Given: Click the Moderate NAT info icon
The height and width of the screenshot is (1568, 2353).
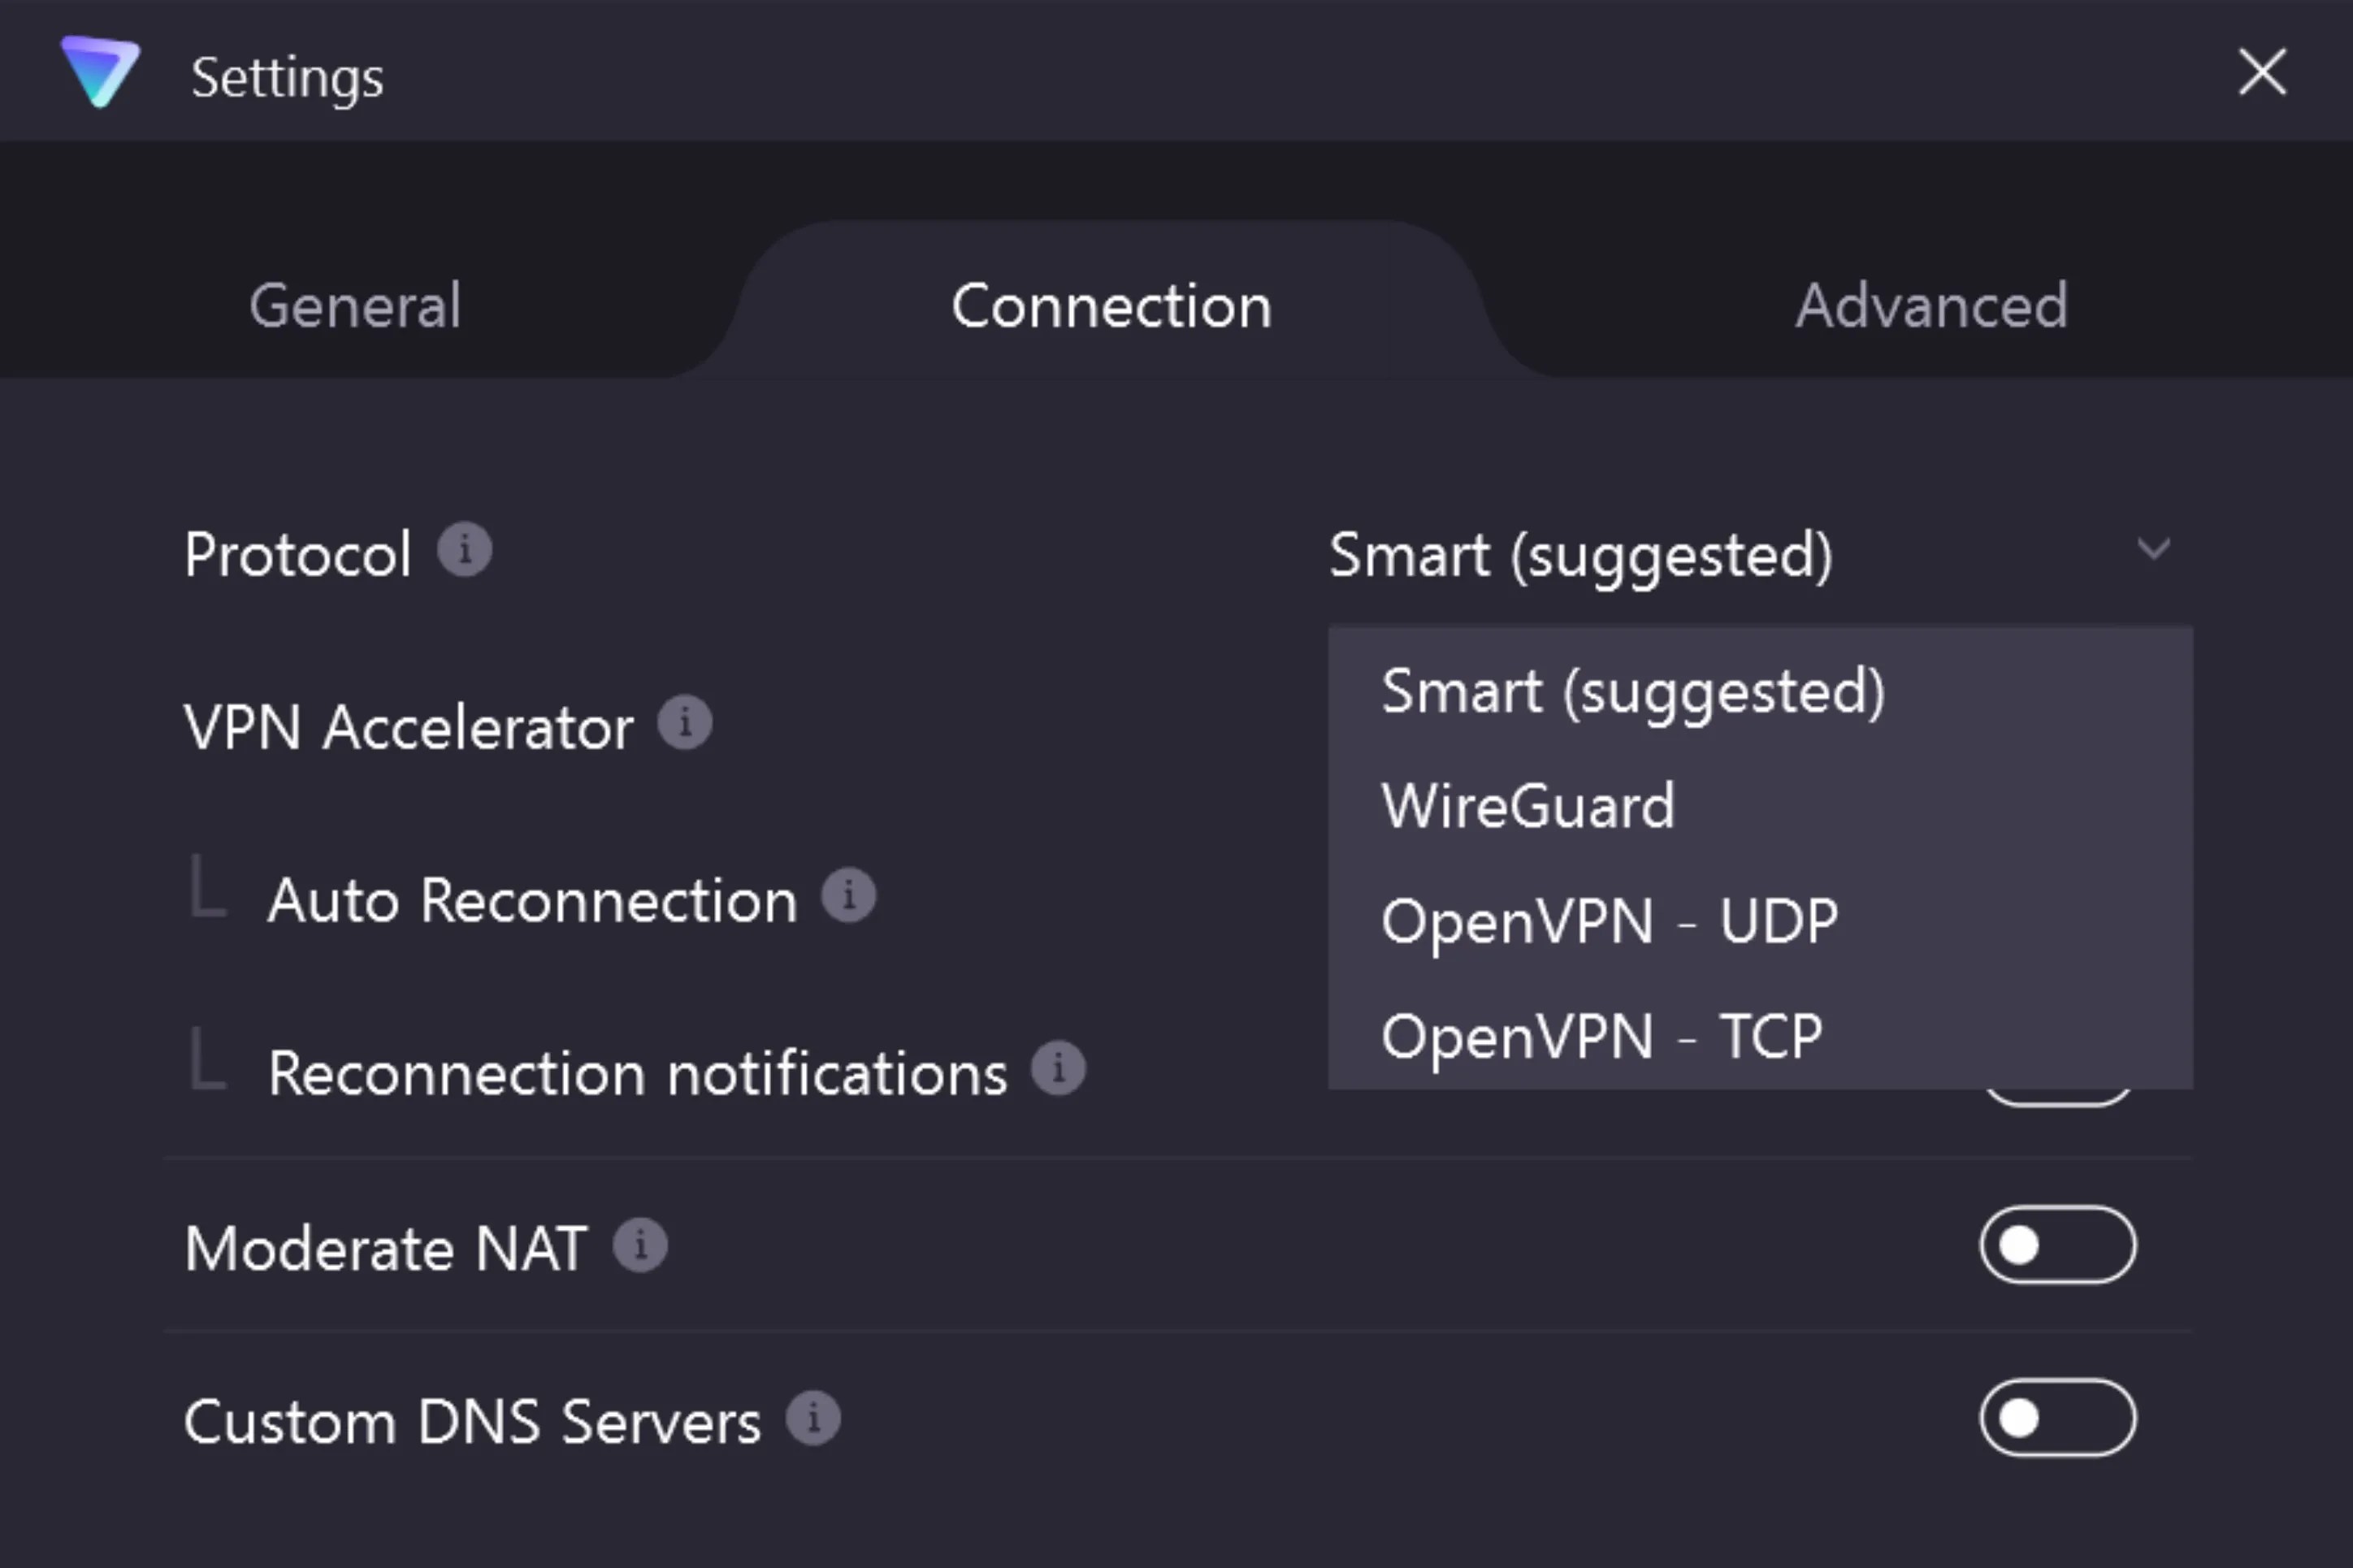Looking at the screenshot, I should (641, 1245).
